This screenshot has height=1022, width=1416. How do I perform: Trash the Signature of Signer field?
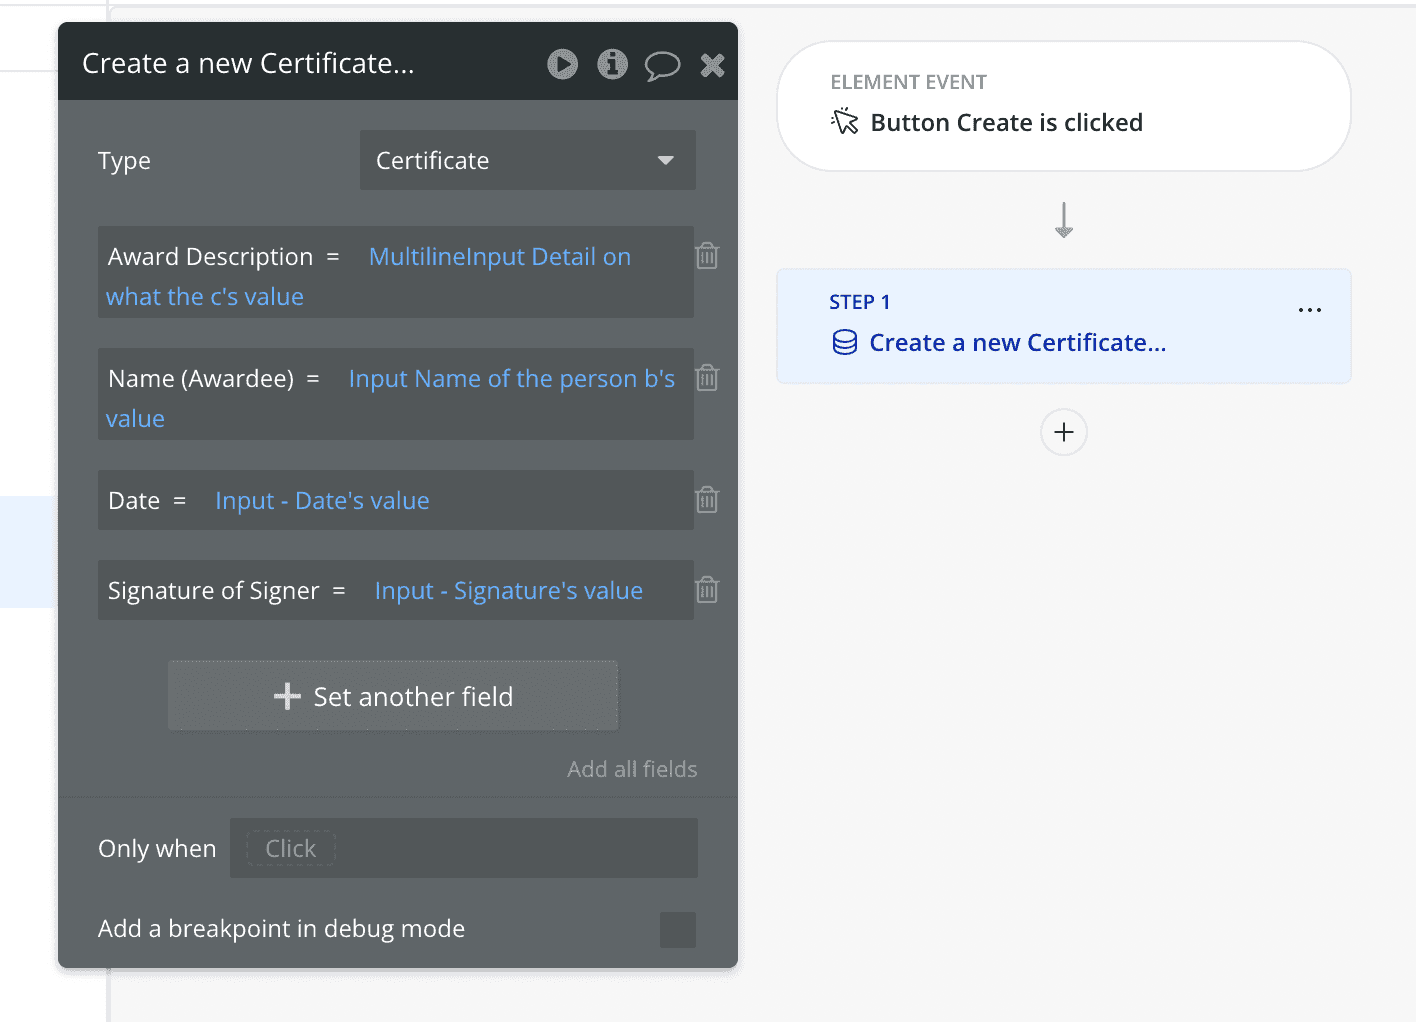coord(707,590)
